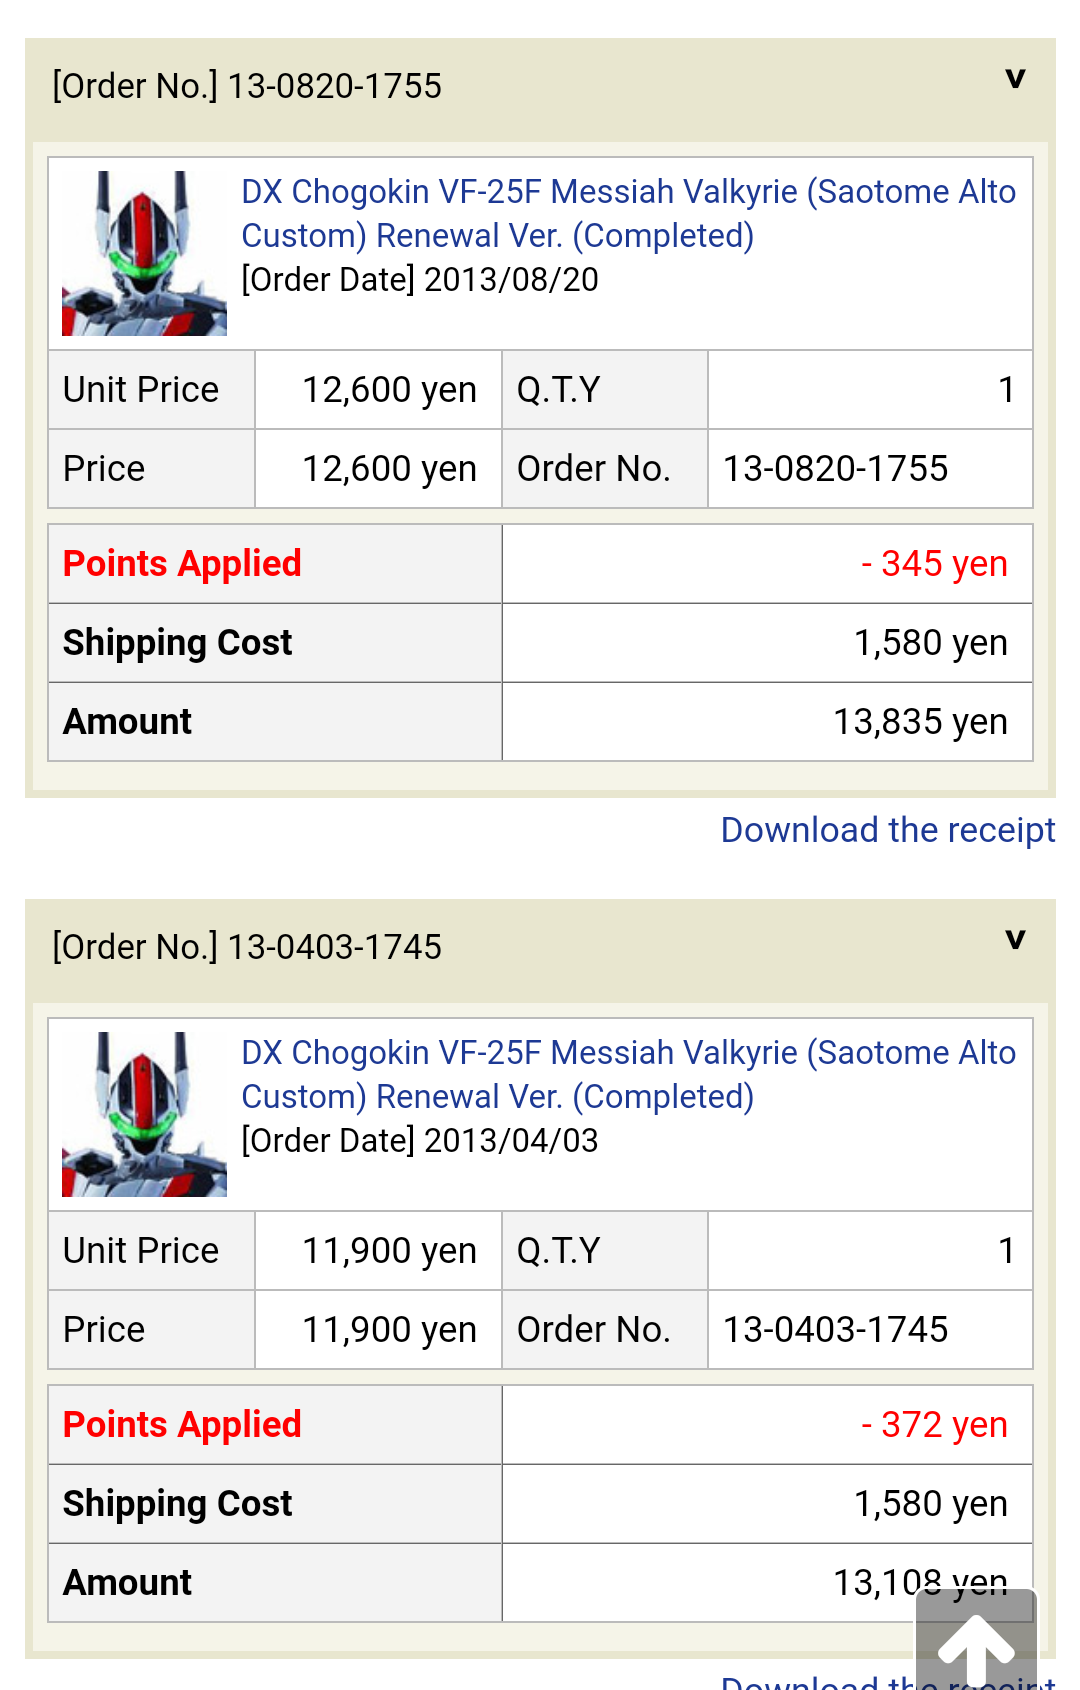Click the first order's Valkyrie product thumbnail

pos(144,253)
